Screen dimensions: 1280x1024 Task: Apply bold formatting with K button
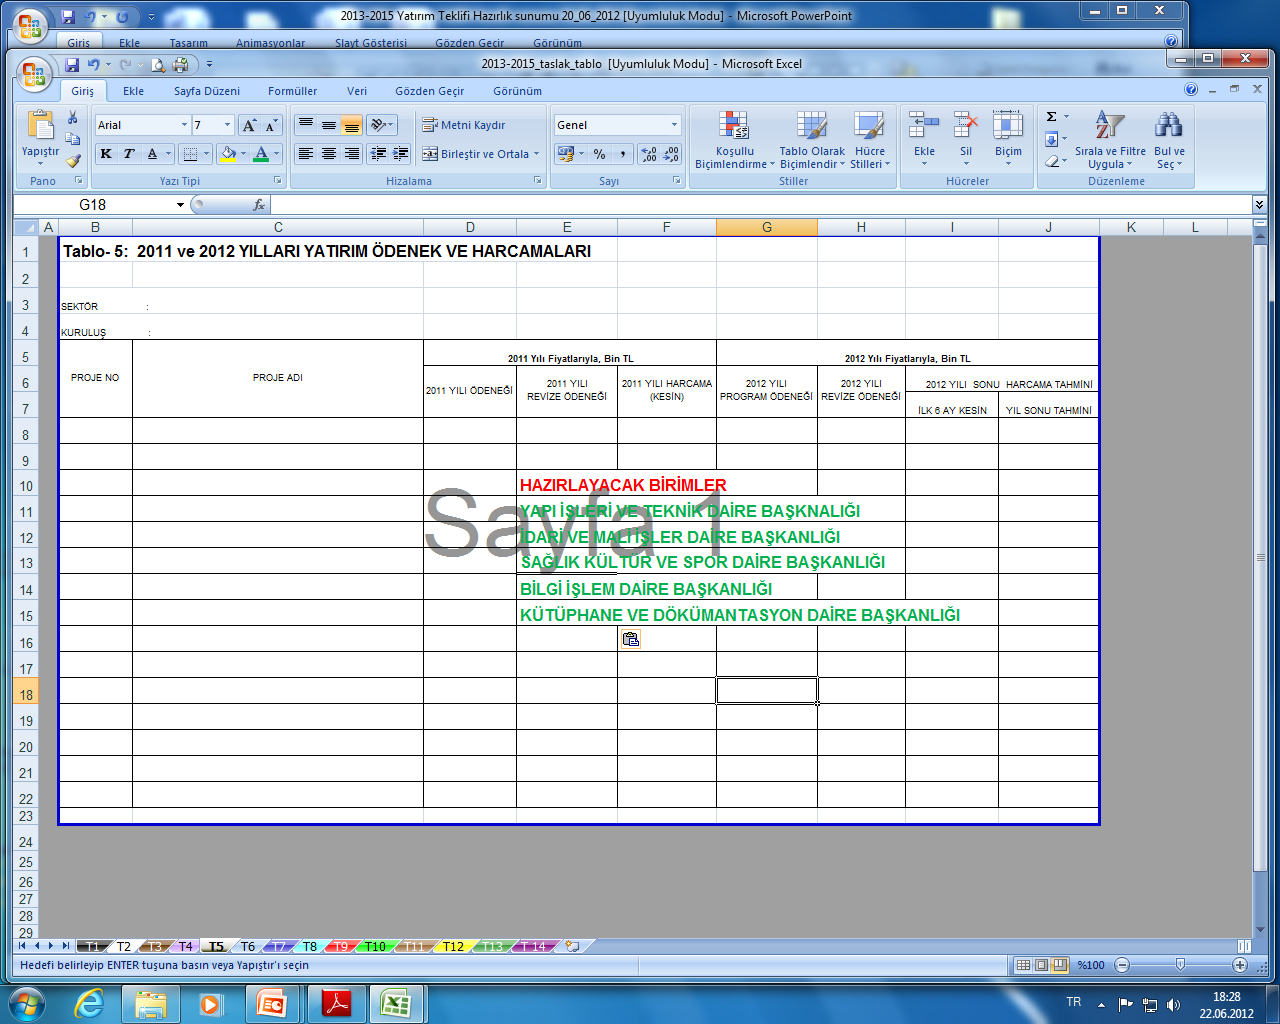coord(106,154)
